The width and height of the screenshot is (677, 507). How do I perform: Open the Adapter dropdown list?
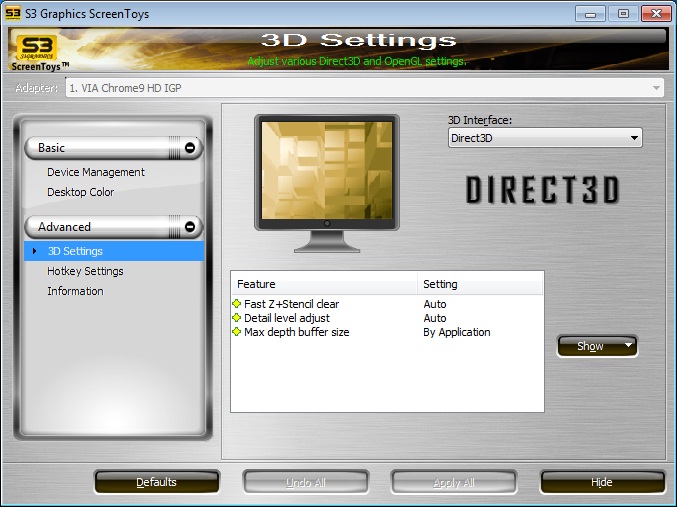(x=365, y=88)
